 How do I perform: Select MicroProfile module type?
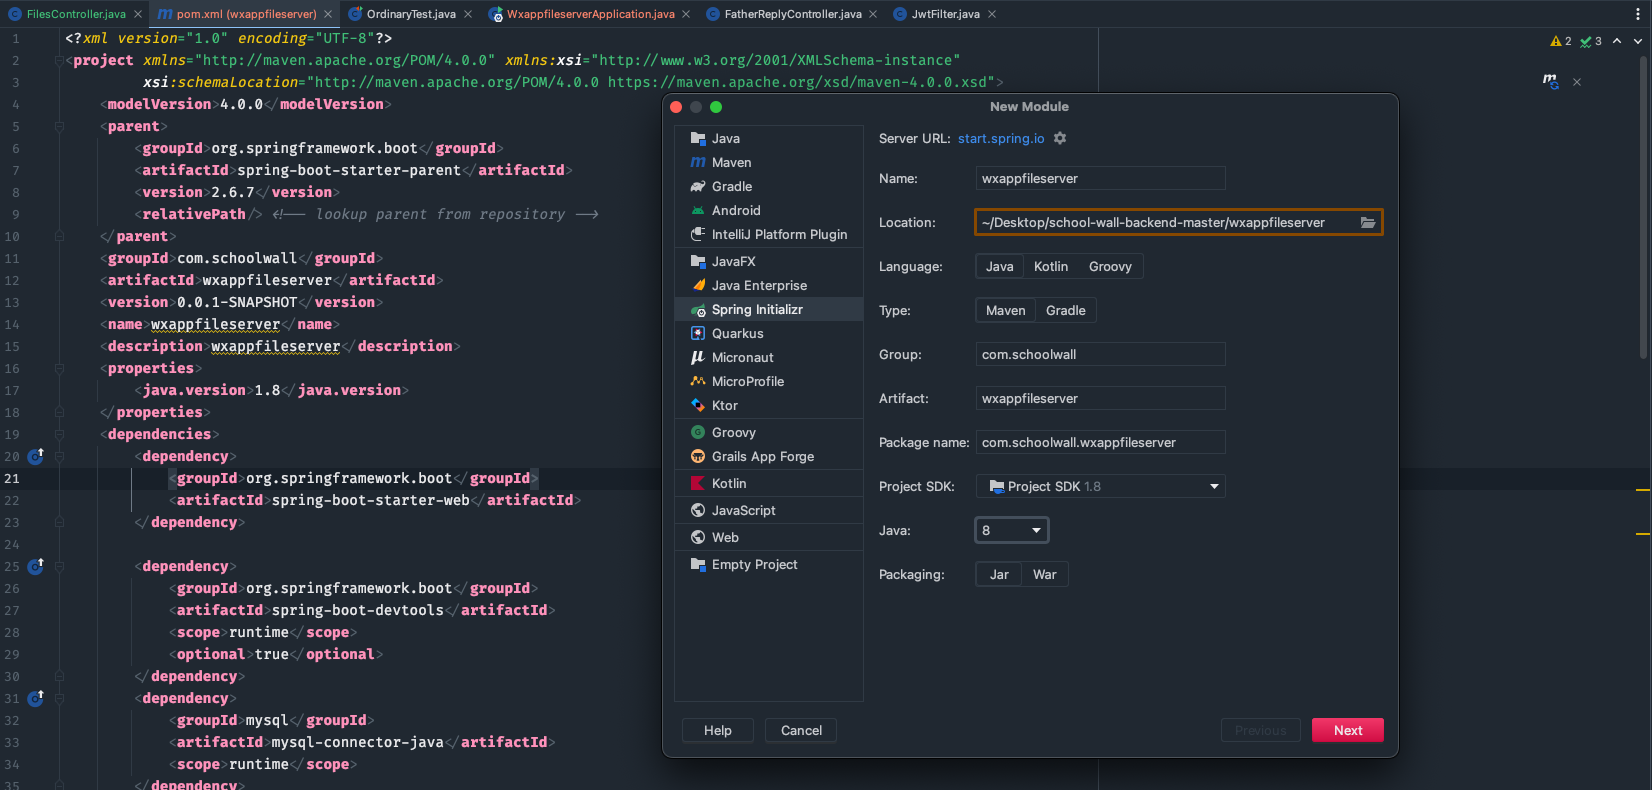click(x=768, y=381)
